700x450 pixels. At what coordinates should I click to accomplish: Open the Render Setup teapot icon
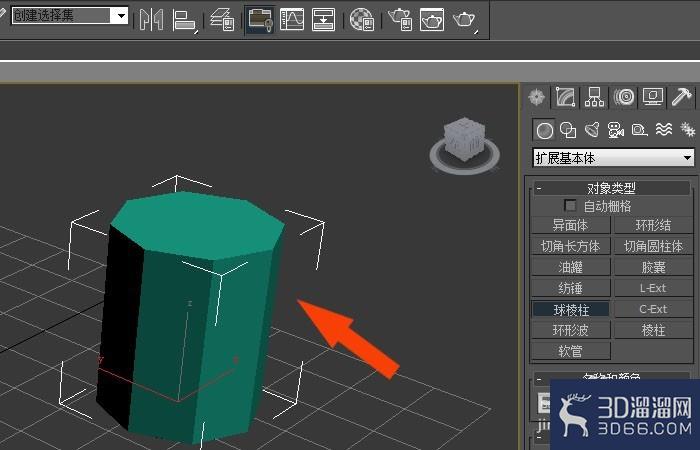coord(400,20)
